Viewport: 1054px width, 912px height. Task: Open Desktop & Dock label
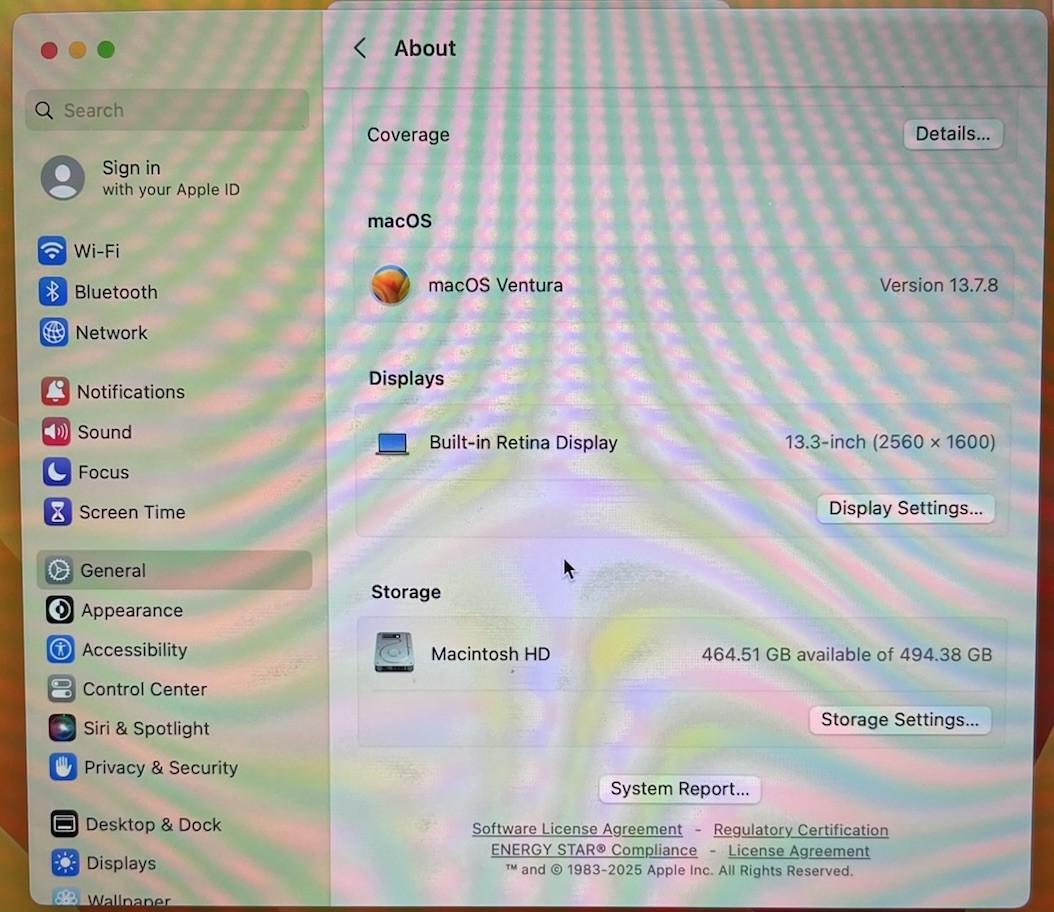point(153,824)
